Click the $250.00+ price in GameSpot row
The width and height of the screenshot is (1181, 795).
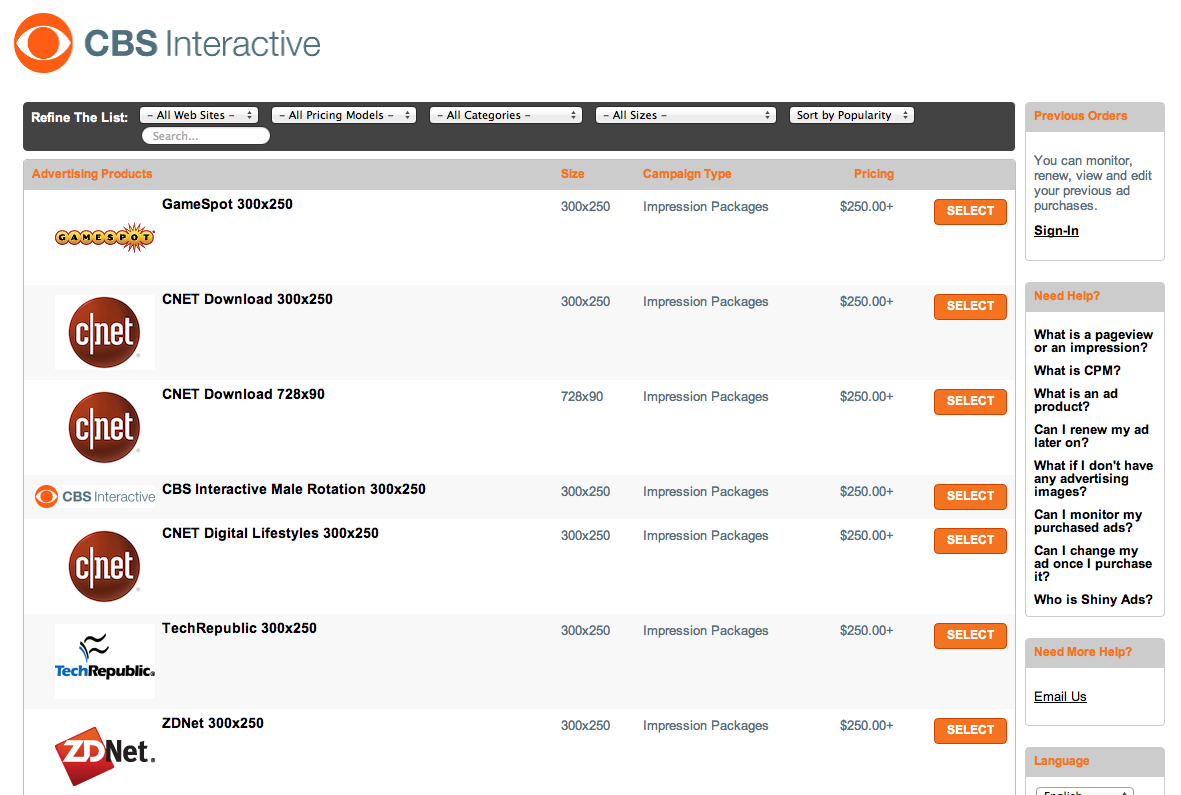867,207
